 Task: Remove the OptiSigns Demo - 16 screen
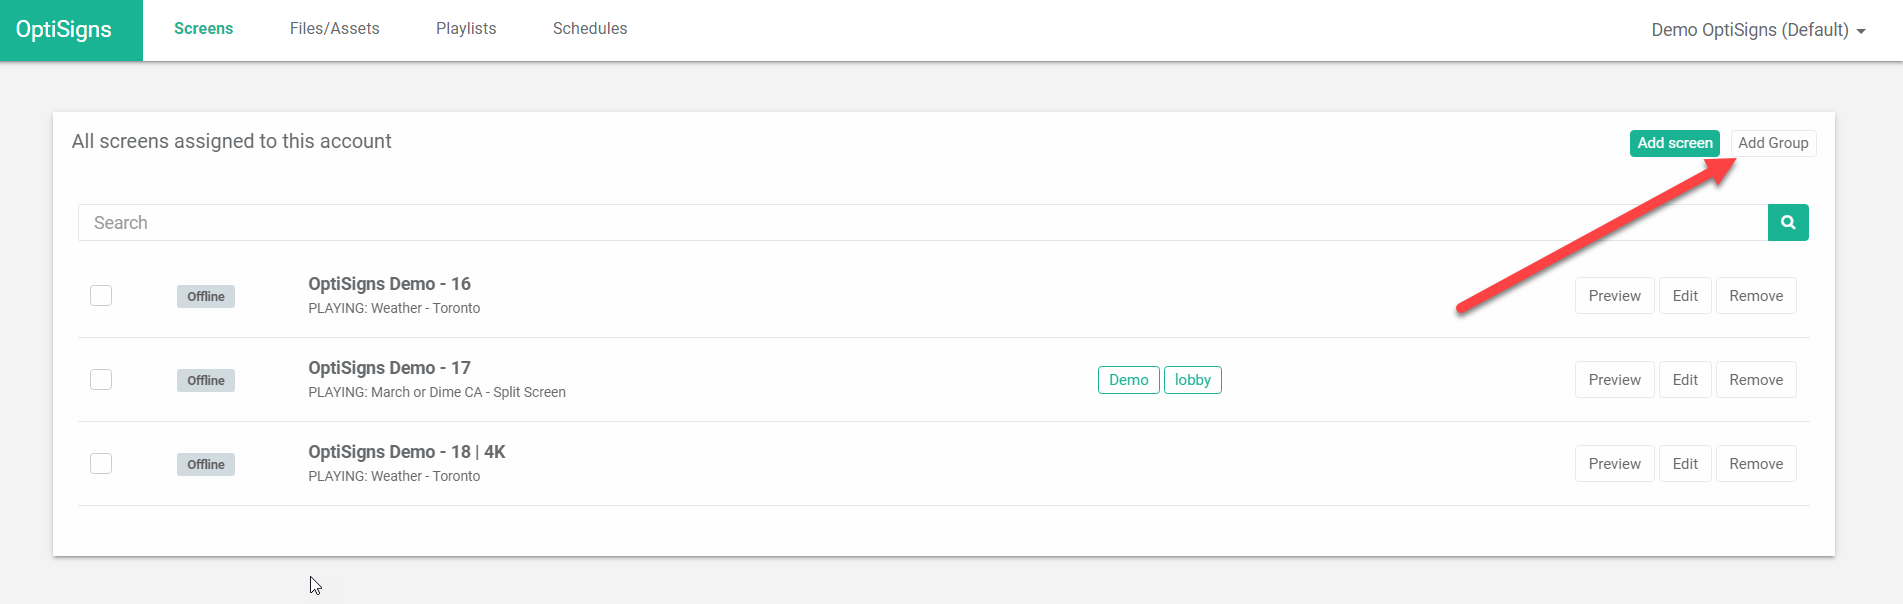[x=1756, y=296]
